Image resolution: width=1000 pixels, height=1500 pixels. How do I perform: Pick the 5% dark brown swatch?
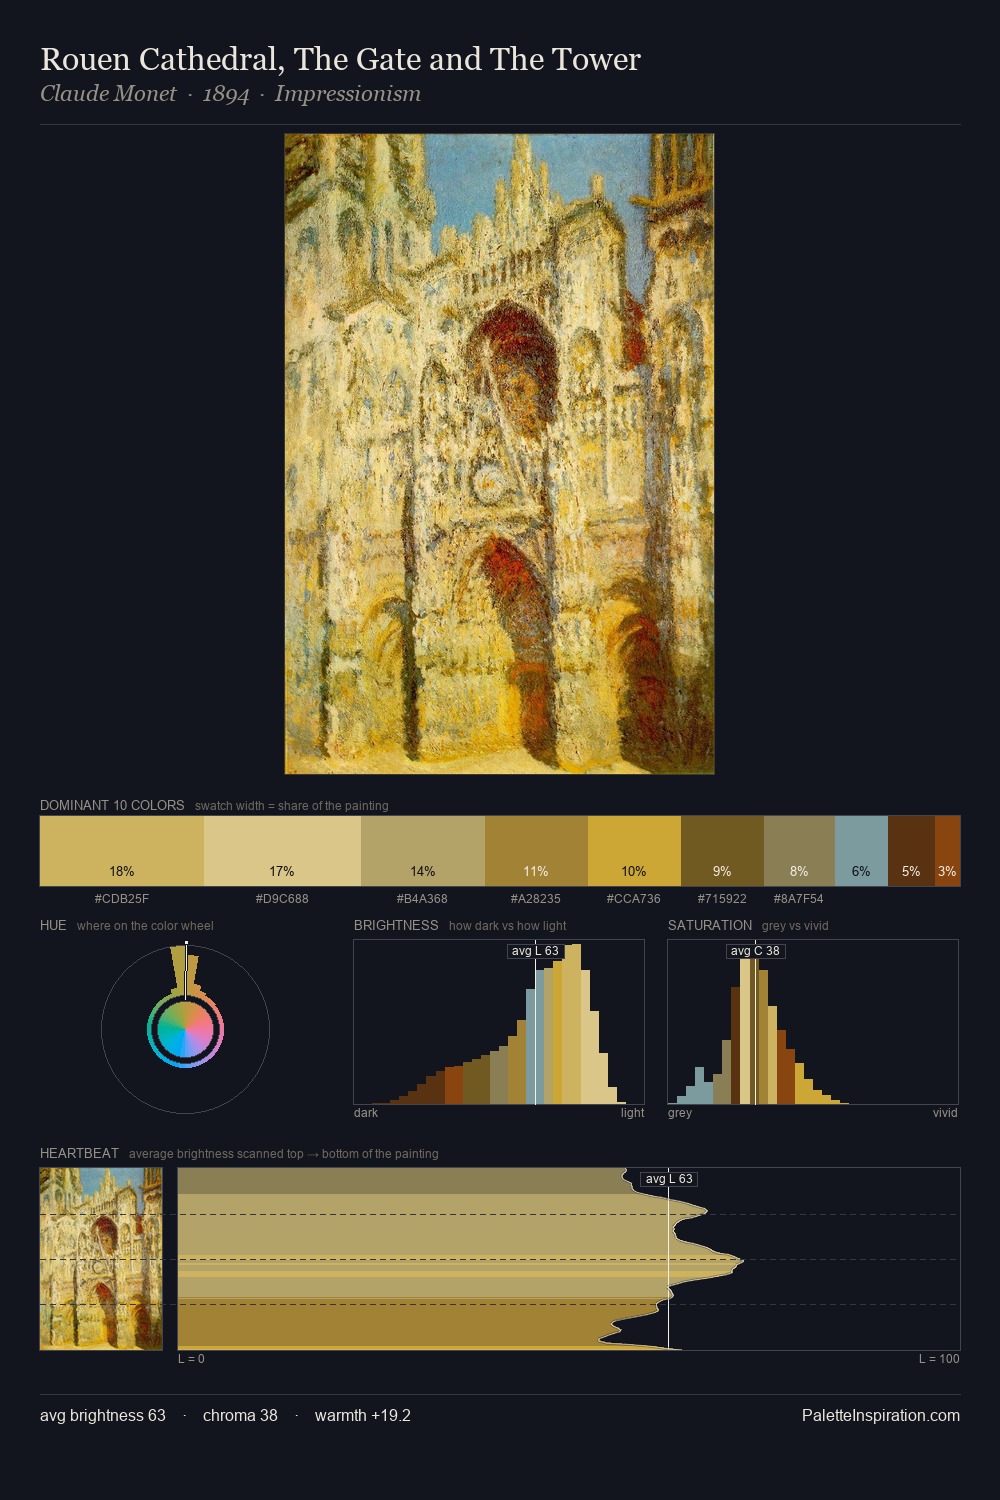(x=911, y=851)
